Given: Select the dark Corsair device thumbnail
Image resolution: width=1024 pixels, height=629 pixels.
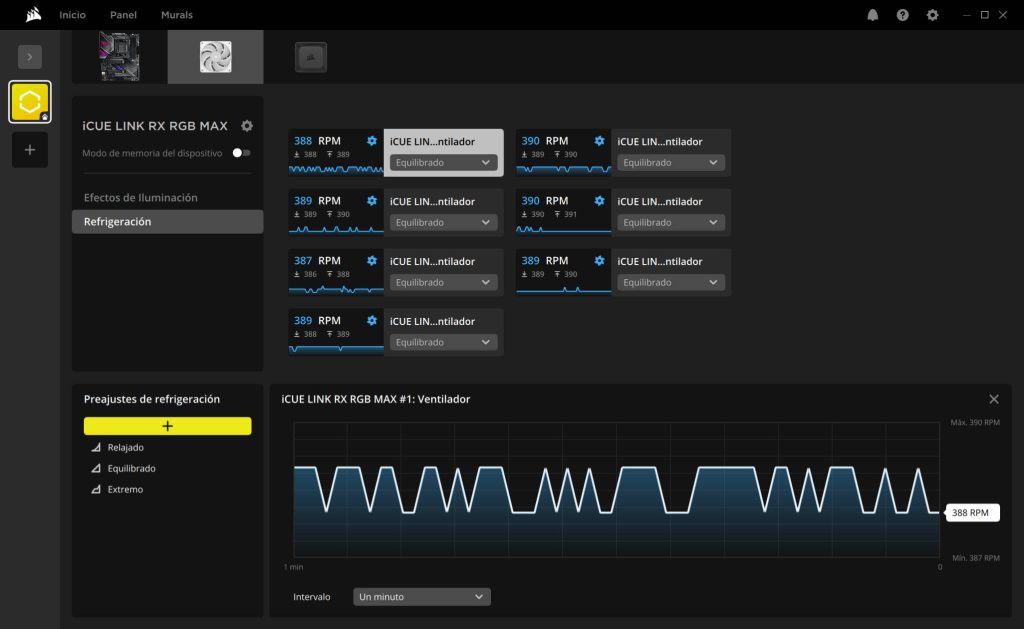Looking at the screenshot, I should pyautogui.click(x=311, y=57).
